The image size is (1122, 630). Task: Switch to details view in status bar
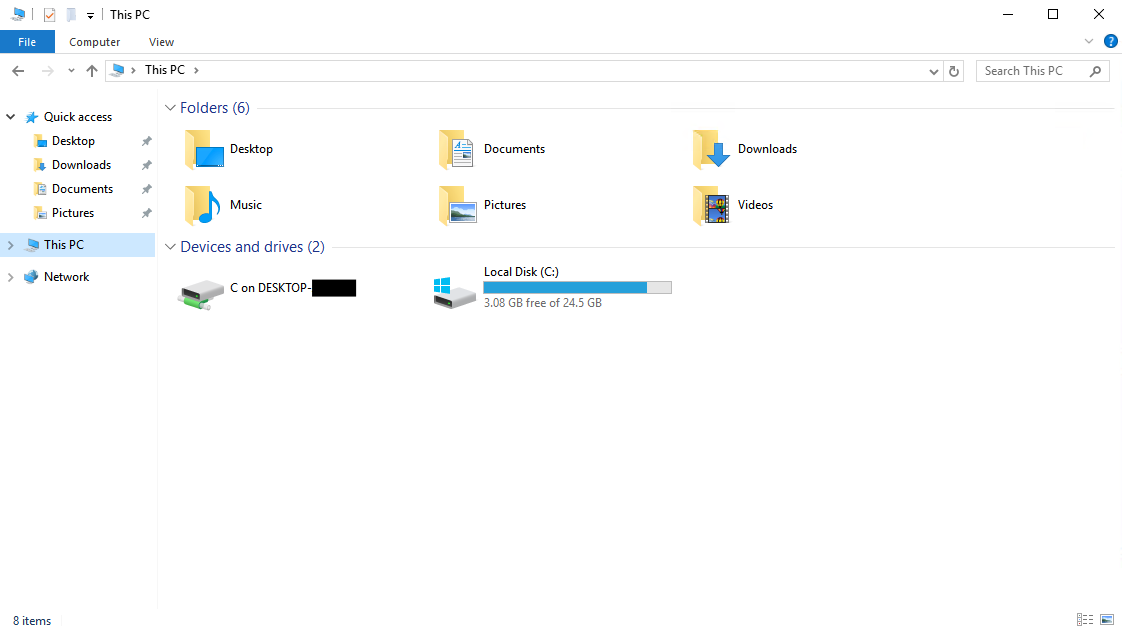click(1085, 620)
